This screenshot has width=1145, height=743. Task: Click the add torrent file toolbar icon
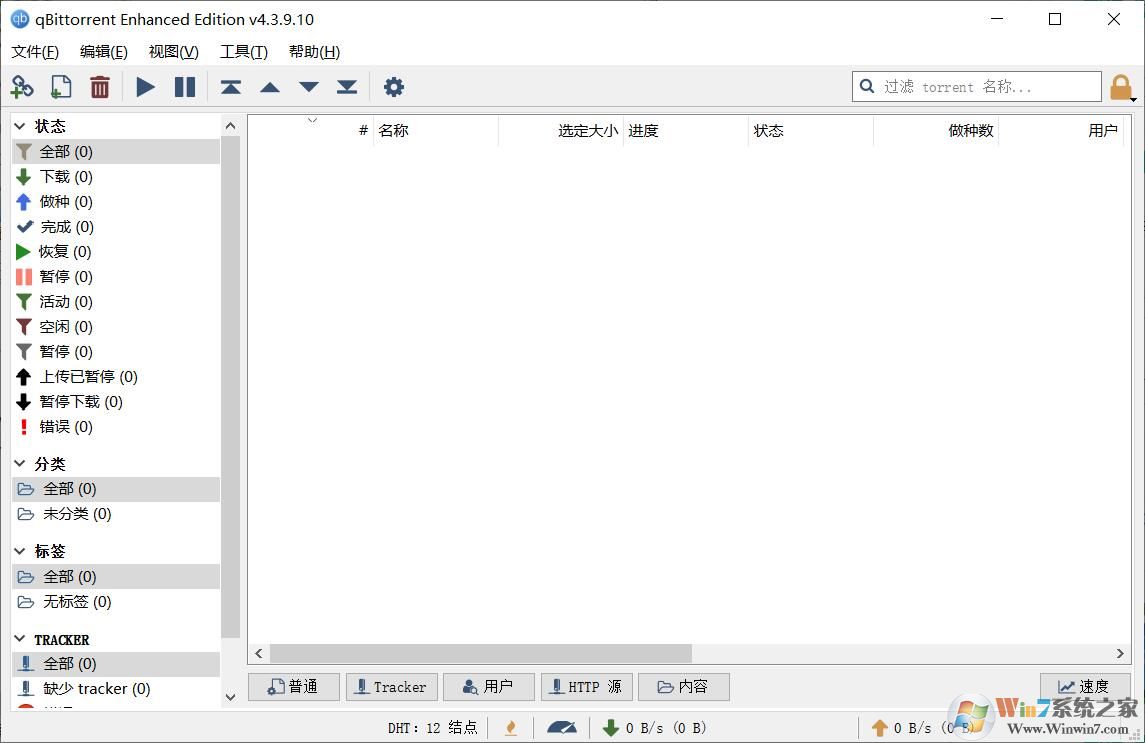pyautogui.click(x=61, y=87)
